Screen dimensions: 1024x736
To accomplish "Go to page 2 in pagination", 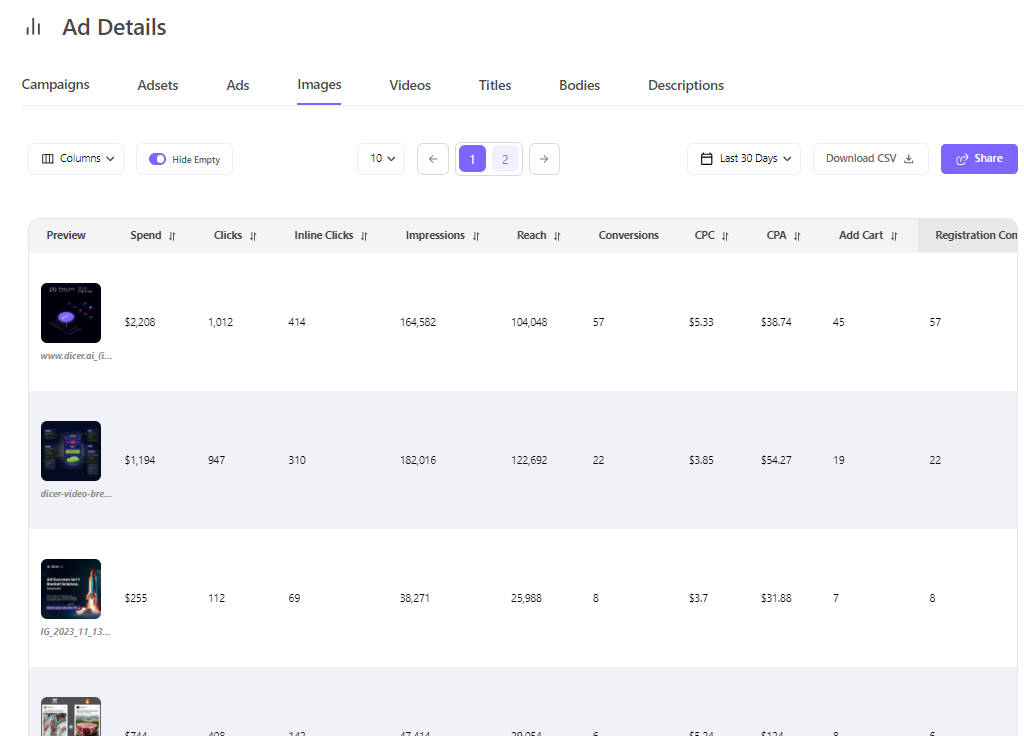I will [505, 159].
